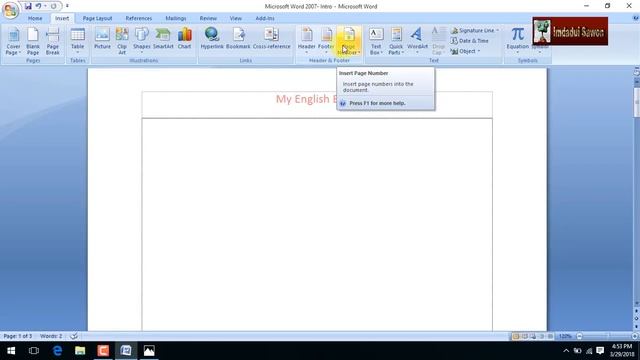The height and width of the screenshot is (360, 640).
Task: Open the Windows Start menu
Action: pyautogui.click(x=11, y=351)
